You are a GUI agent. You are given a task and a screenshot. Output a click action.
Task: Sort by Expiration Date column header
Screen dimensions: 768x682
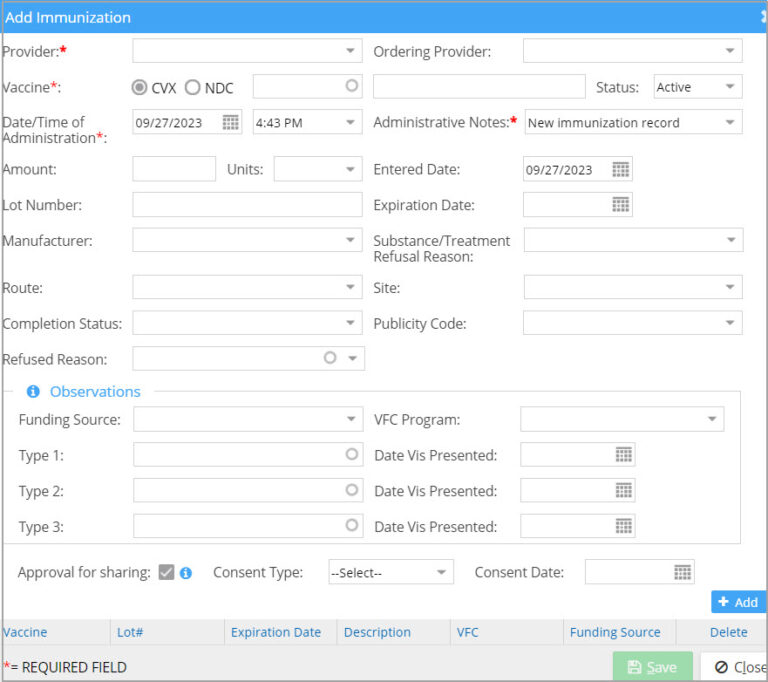[x=276, y=632]
